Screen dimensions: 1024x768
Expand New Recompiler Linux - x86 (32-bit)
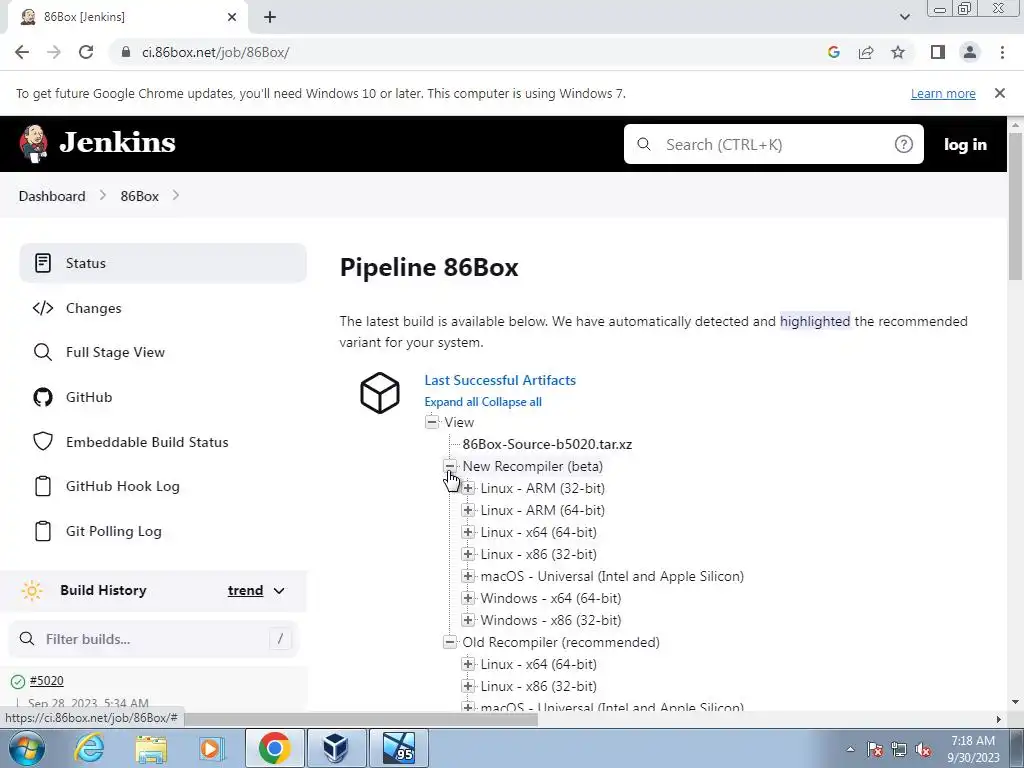(468, 554)
